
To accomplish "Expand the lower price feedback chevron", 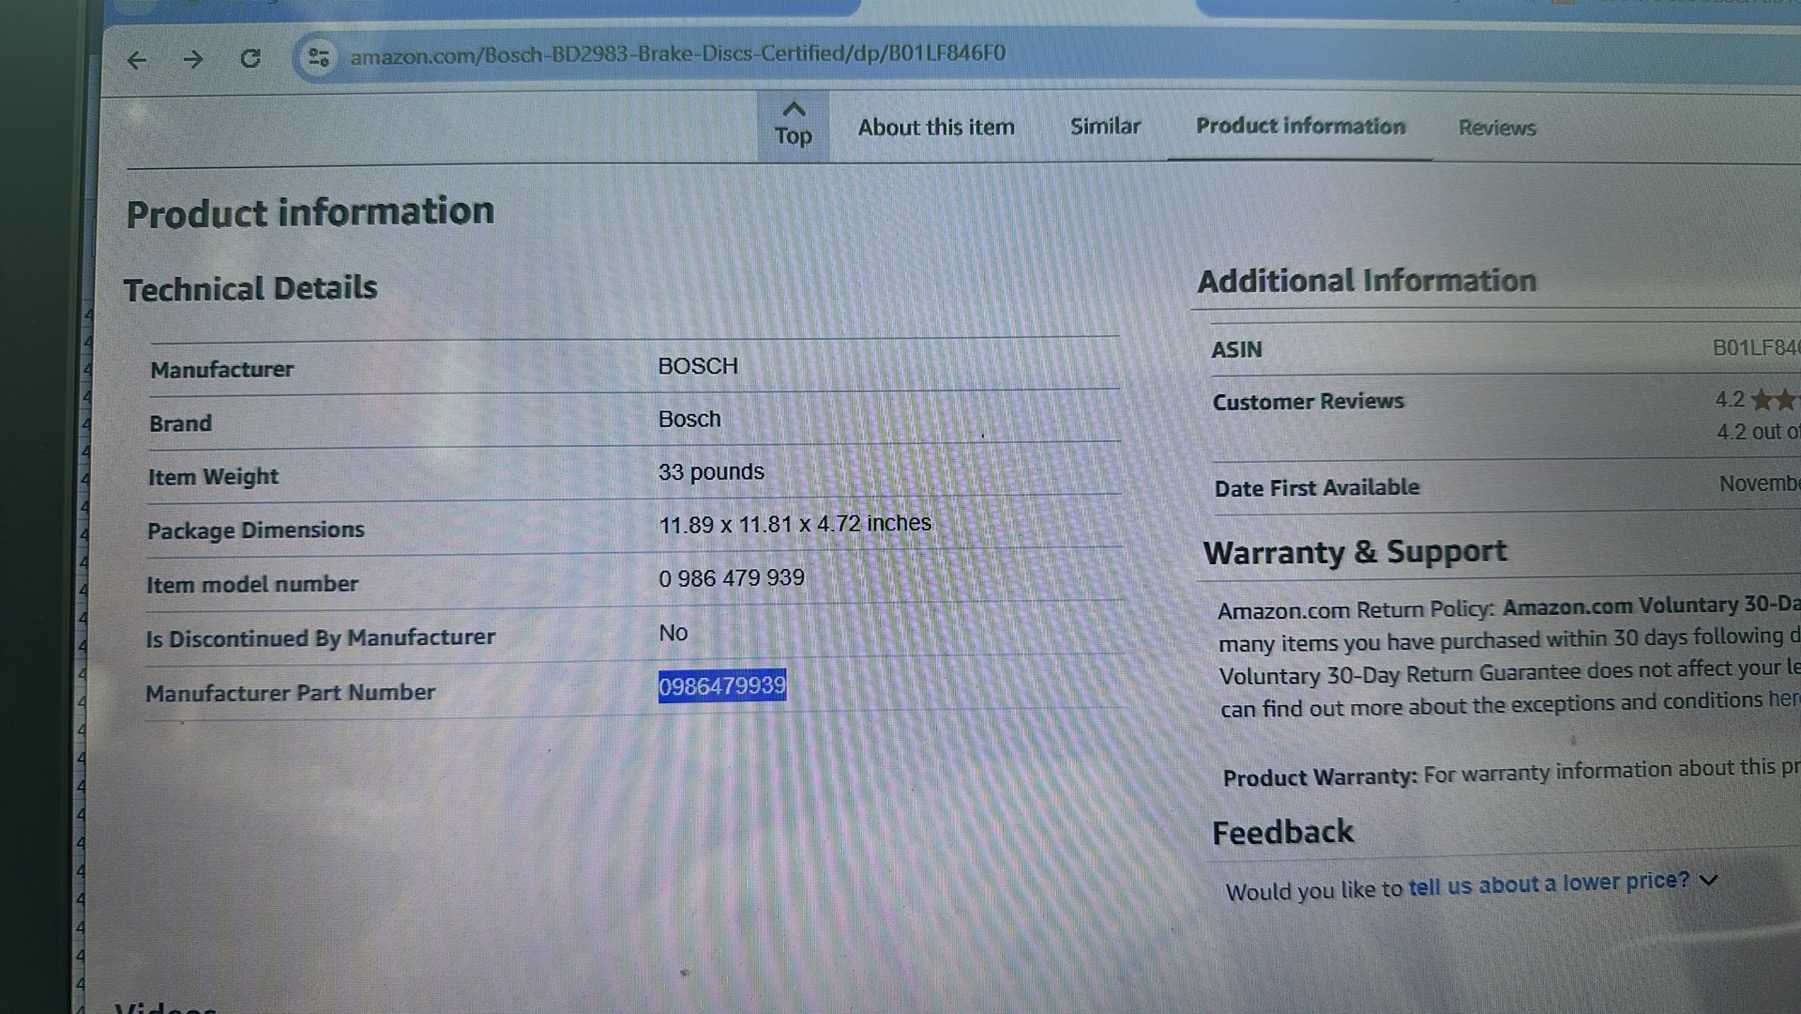I will click(1709, 880).
